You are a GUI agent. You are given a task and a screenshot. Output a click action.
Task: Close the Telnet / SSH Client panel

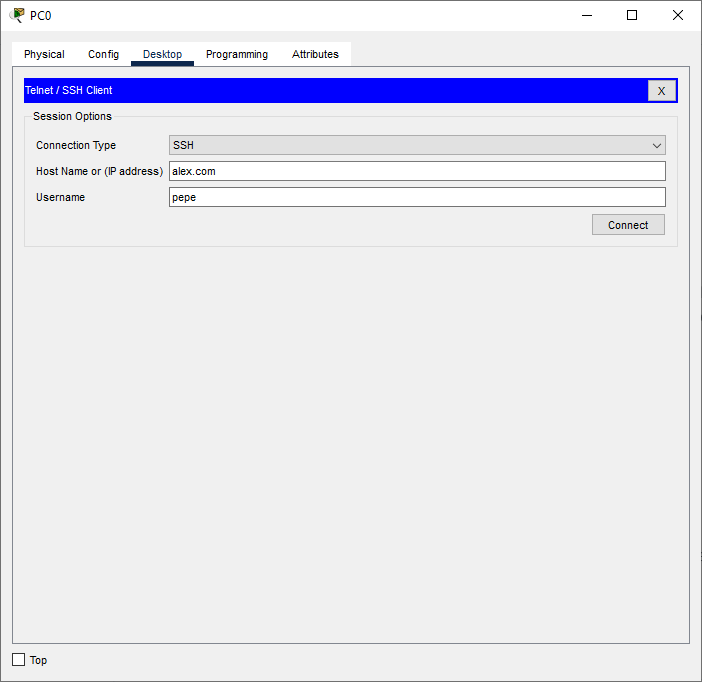tap(661, 91)
